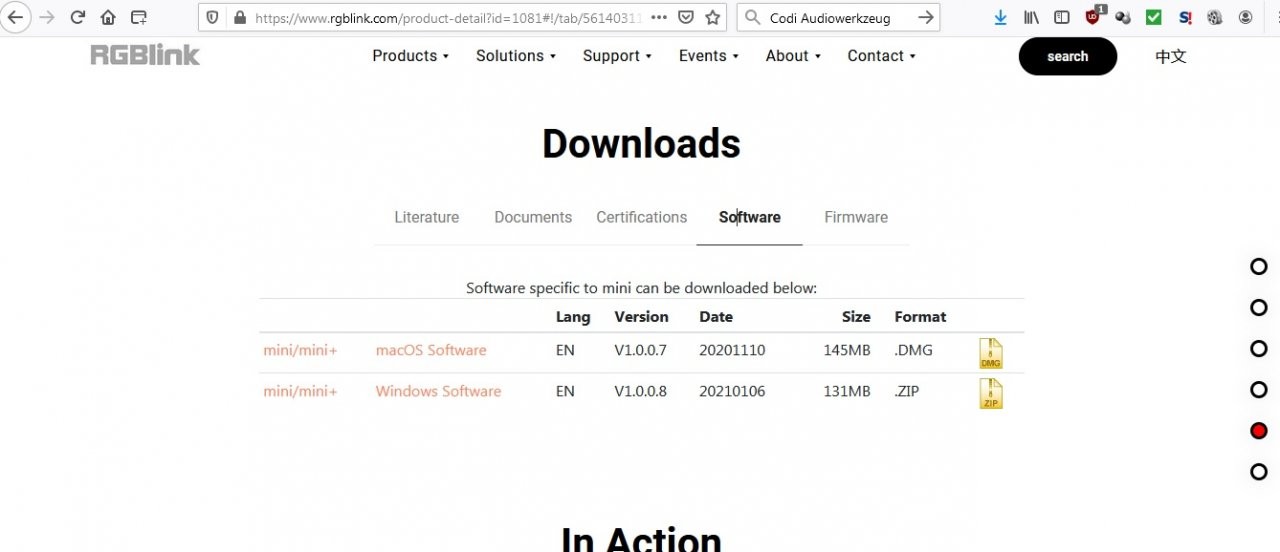Switch site language to 中文

point(1171,56)
